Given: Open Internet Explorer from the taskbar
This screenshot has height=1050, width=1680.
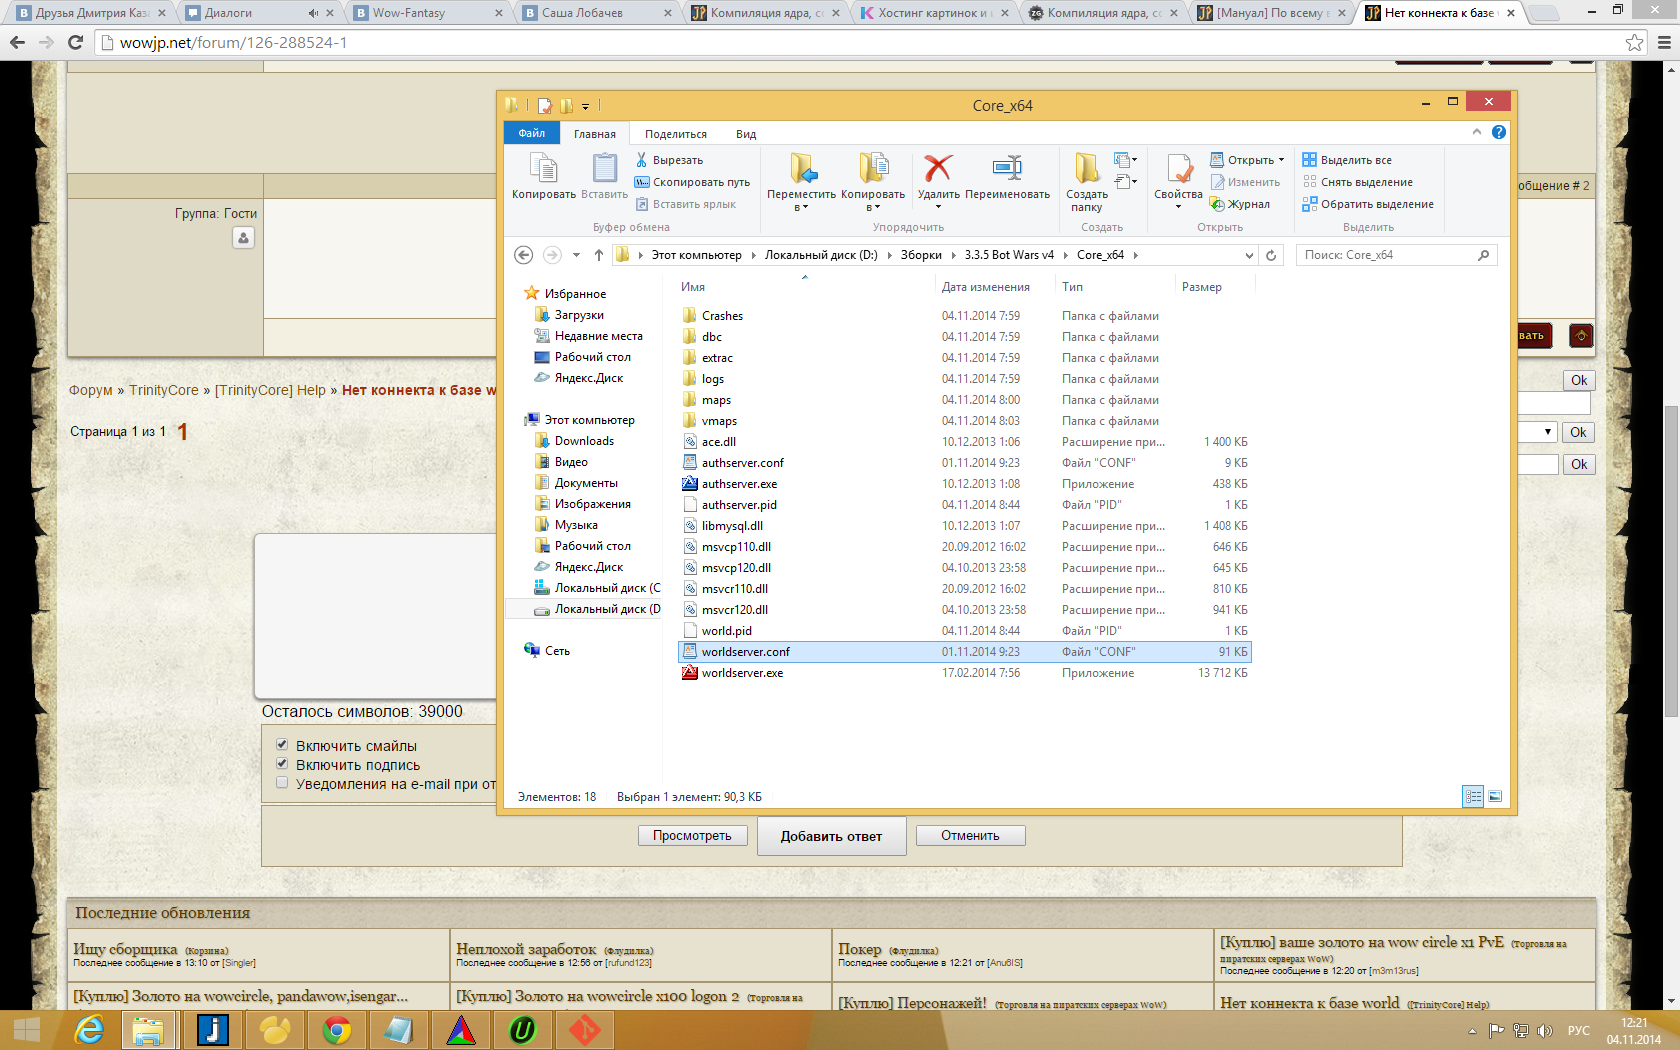Looking at the screenshot, I should pyautogui.click(x=90, y=1030).
